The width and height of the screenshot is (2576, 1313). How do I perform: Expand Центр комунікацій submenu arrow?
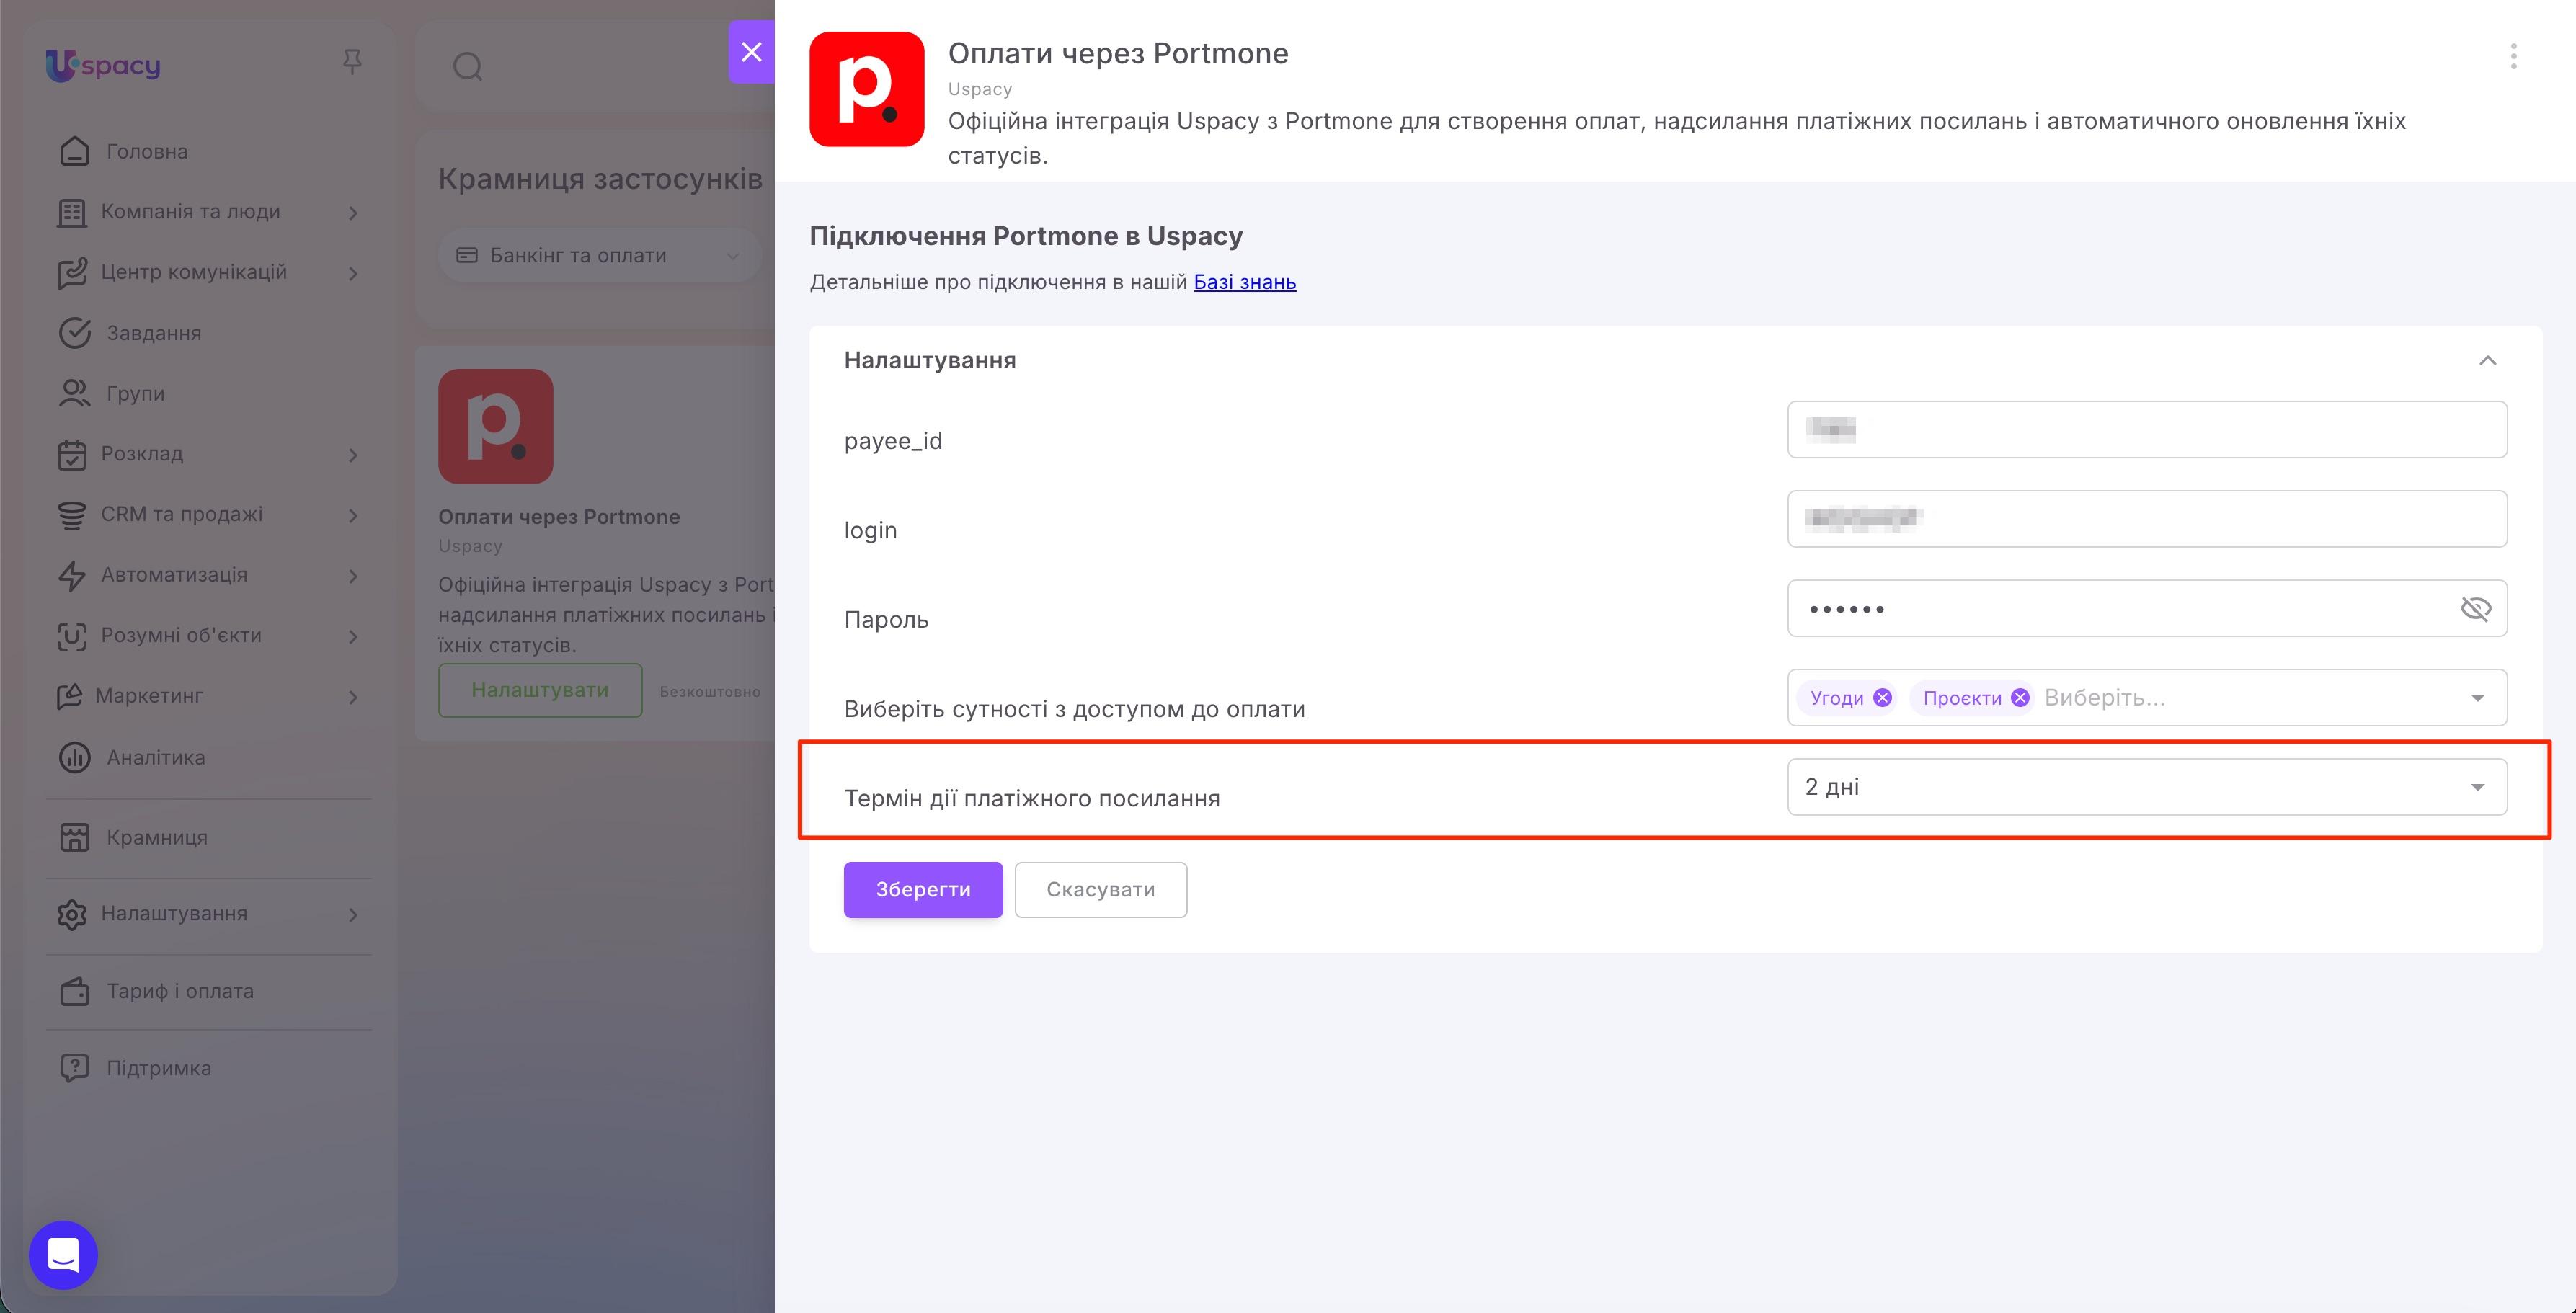[353, 273]
